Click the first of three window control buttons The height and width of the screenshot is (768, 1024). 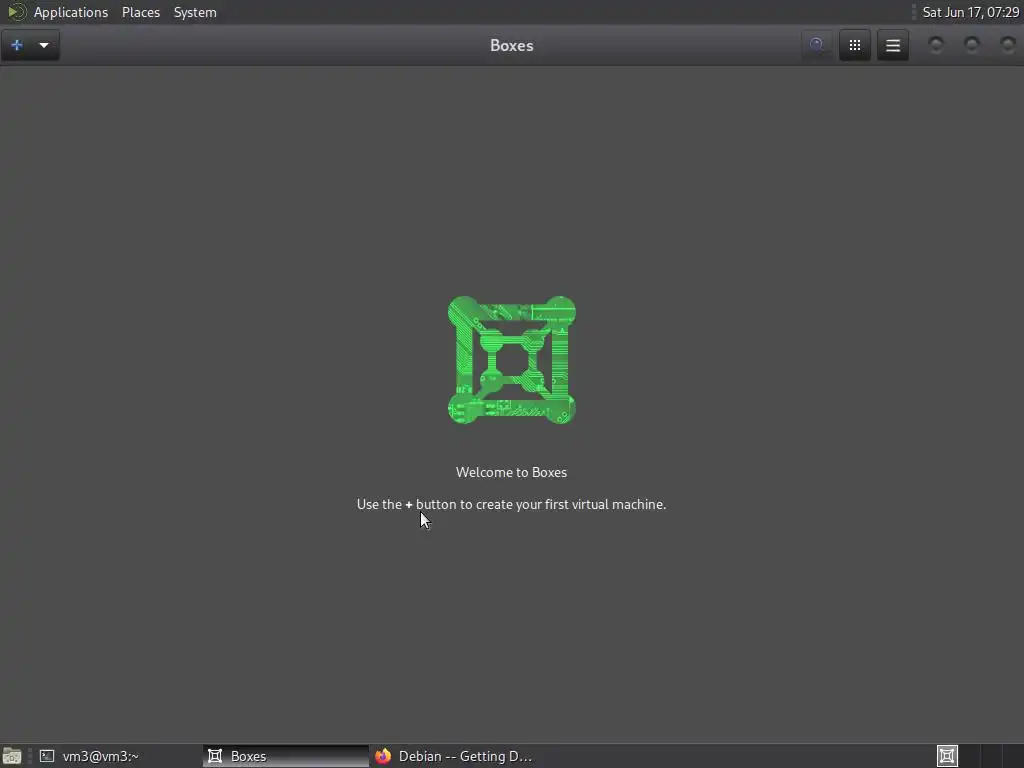point(936,44)
